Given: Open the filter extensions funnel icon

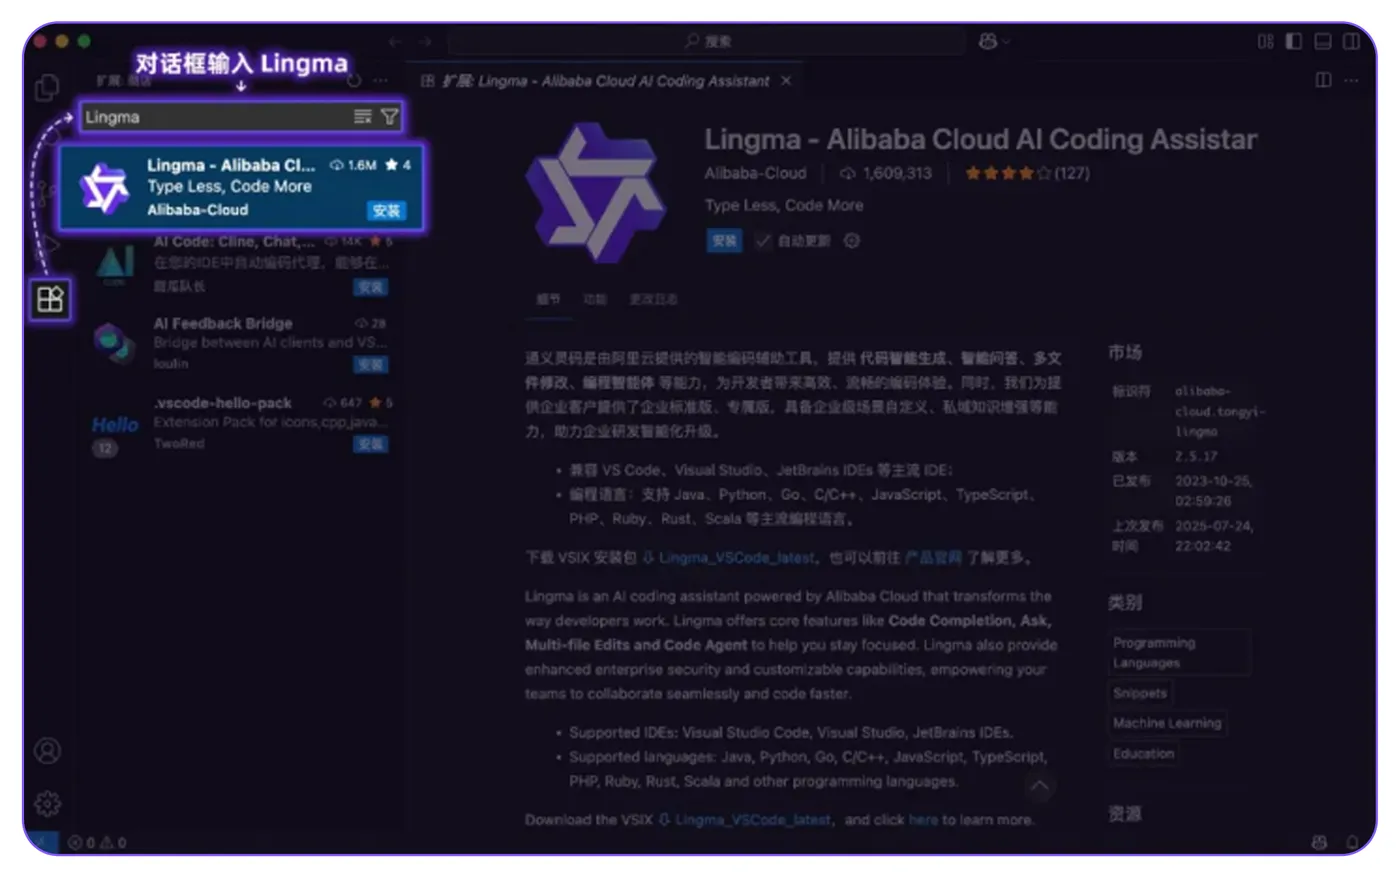Looking at the screenshot, I should [x=390, y=117].
